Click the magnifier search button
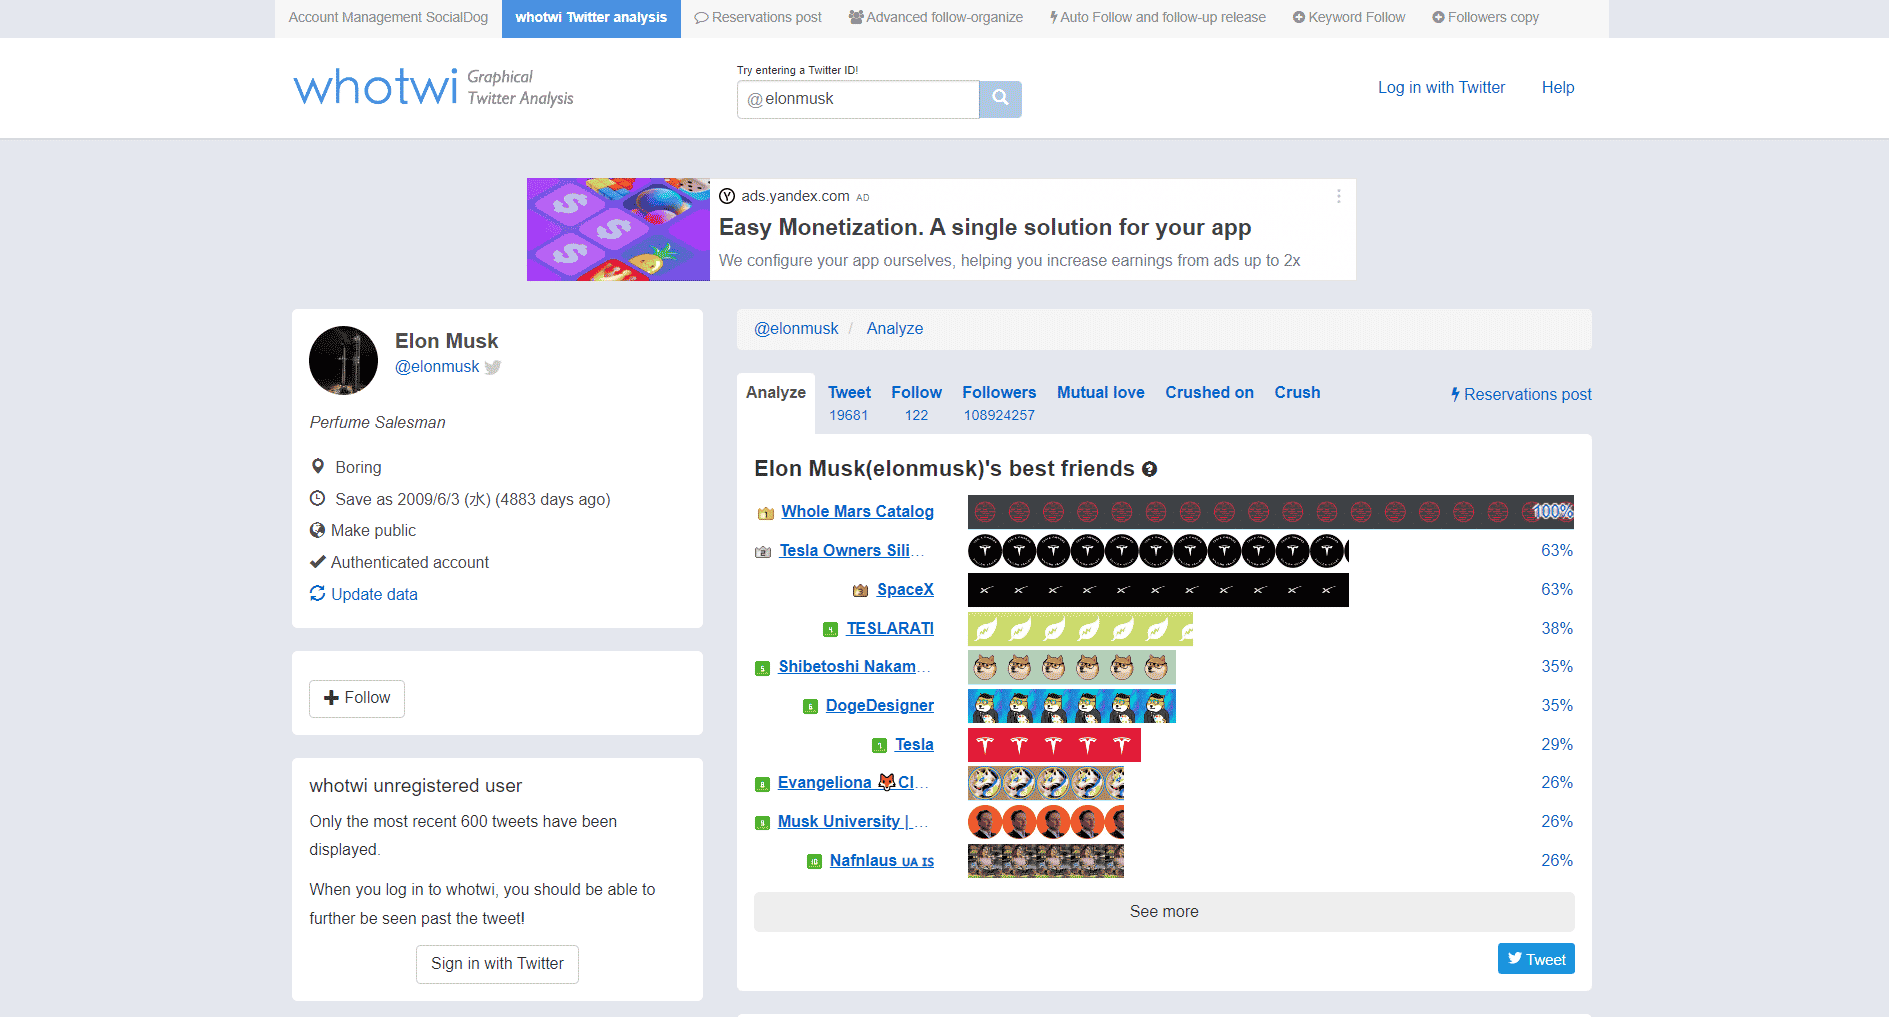This screenshot has width=1889, height=1019. (x=1000, y=99)
